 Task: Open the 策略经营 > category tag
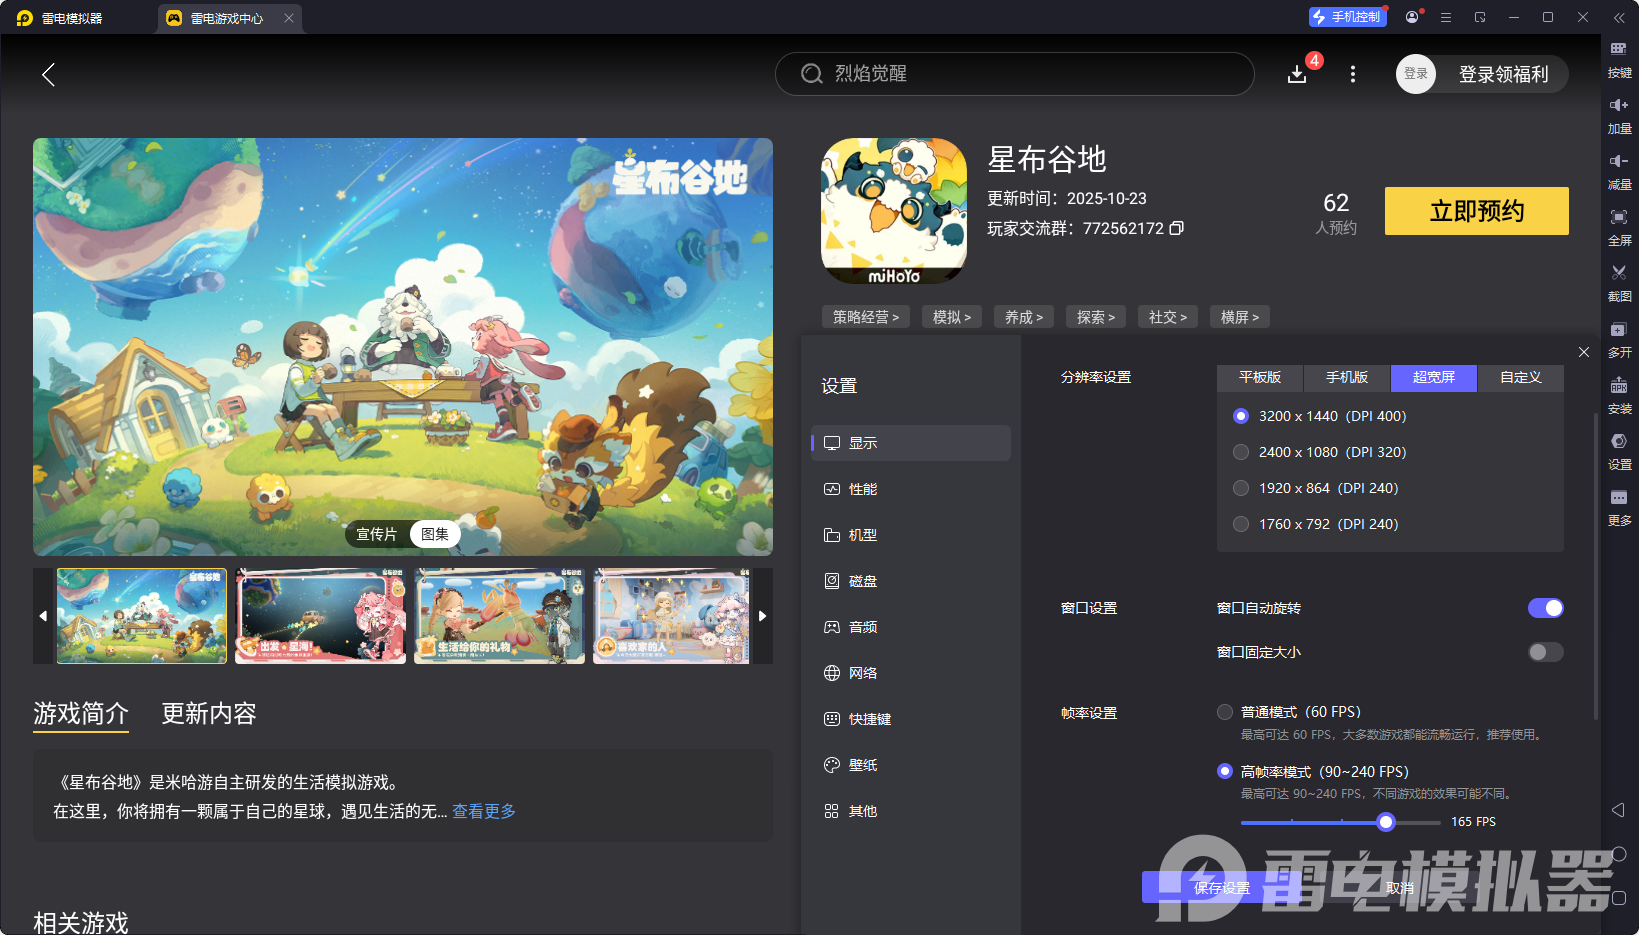(x=866, y=317)
